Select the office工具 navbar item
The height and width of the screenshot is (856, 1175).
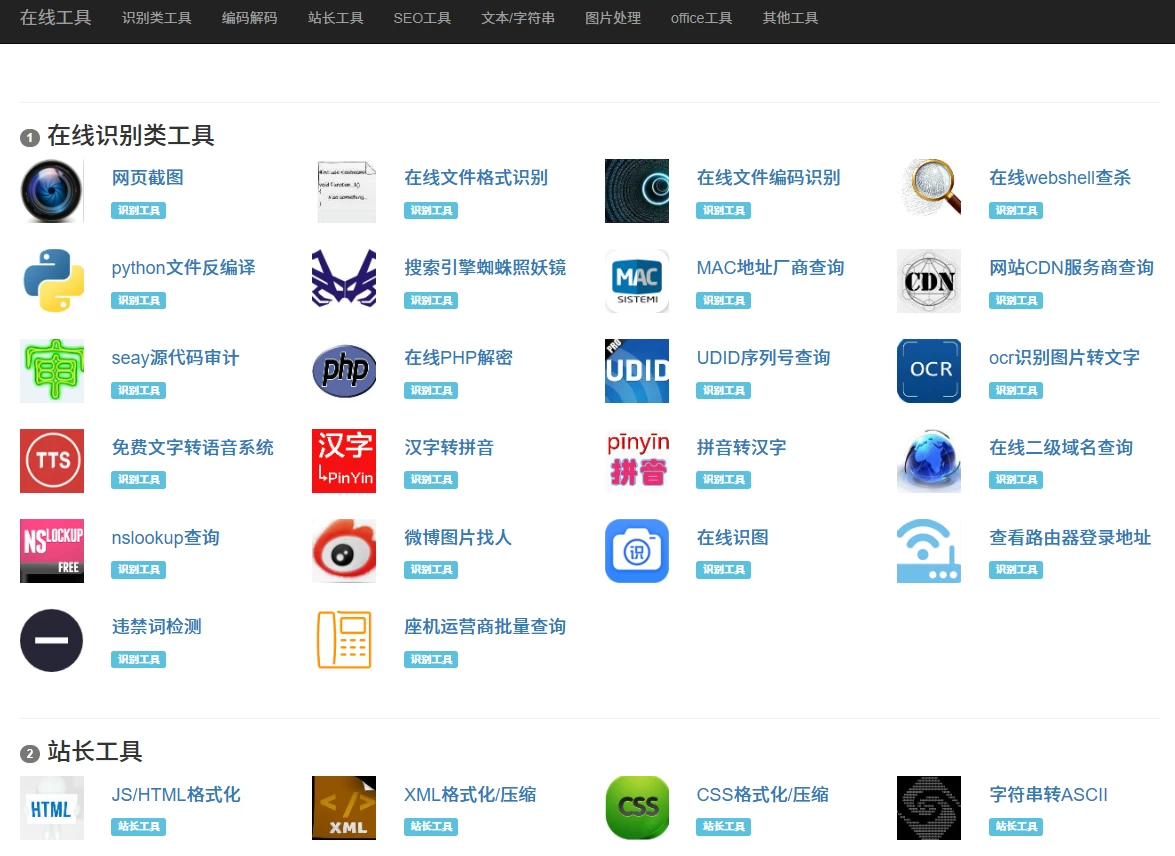701,18
